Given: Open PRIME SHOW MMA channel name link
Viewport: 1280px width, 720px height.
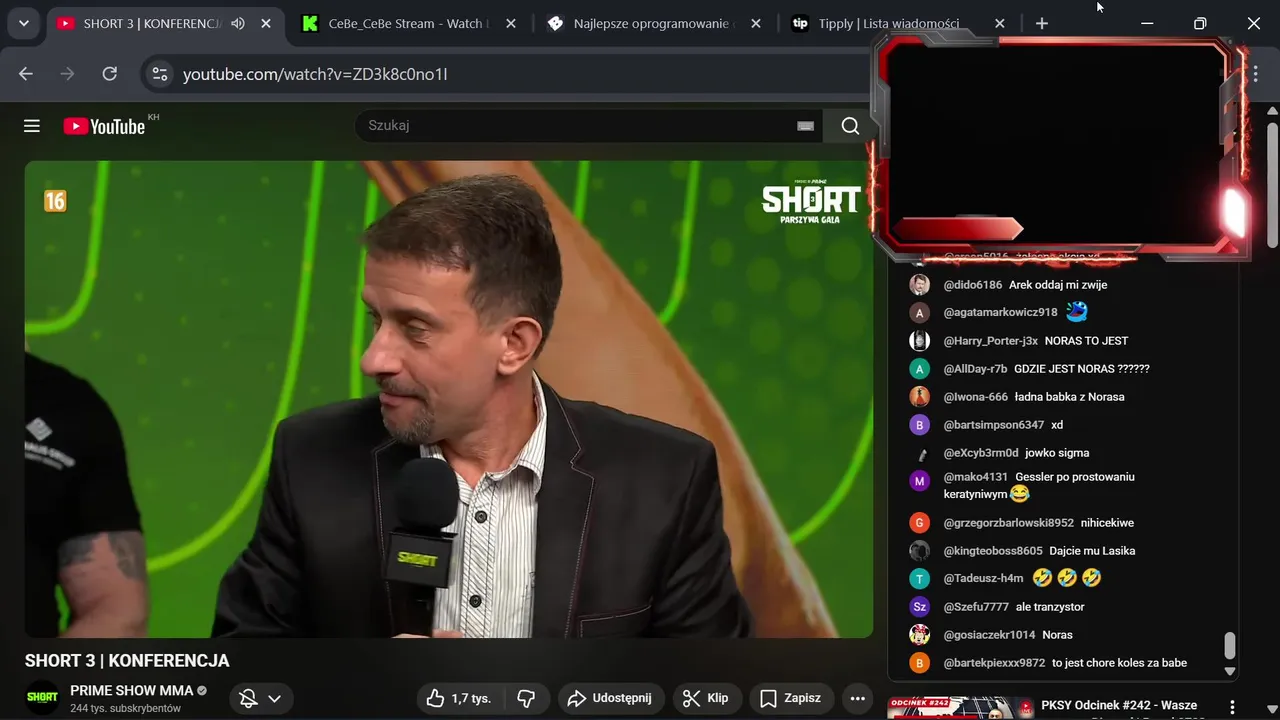Looking at the screenshot, I should tap(131, 690).
